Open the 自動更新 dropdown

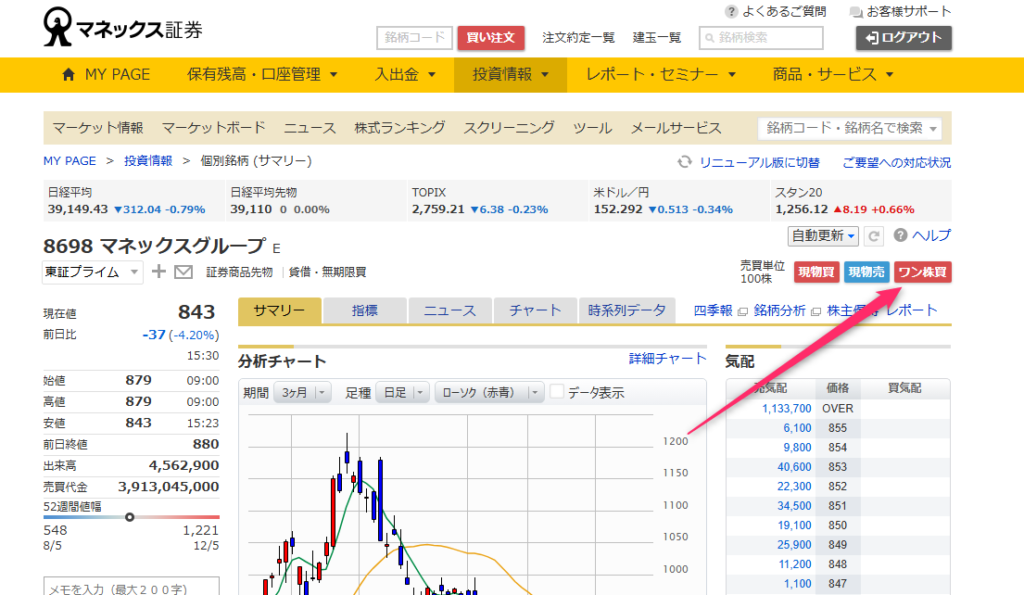(x=824, y=236)
